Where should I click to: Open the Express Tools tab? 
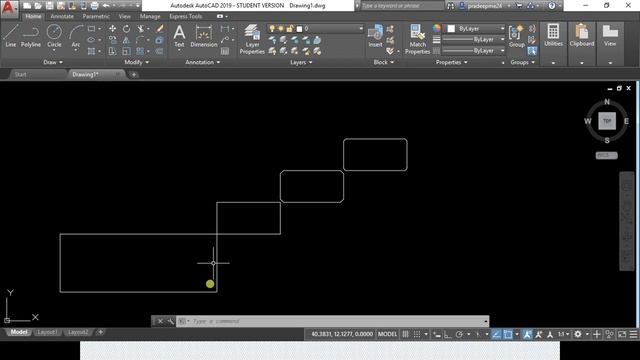pyautogui.click(x=186, y=16)
